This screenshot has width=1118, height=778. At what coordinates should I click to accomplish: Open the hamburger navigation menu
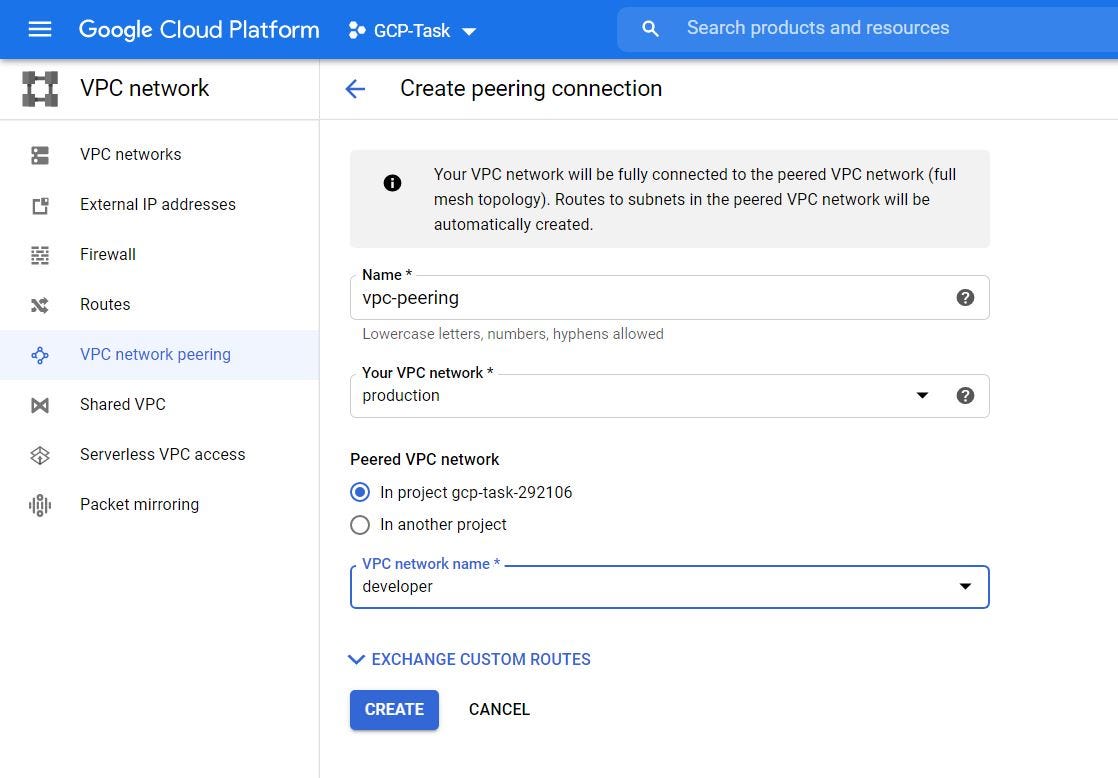coord(40,29)
